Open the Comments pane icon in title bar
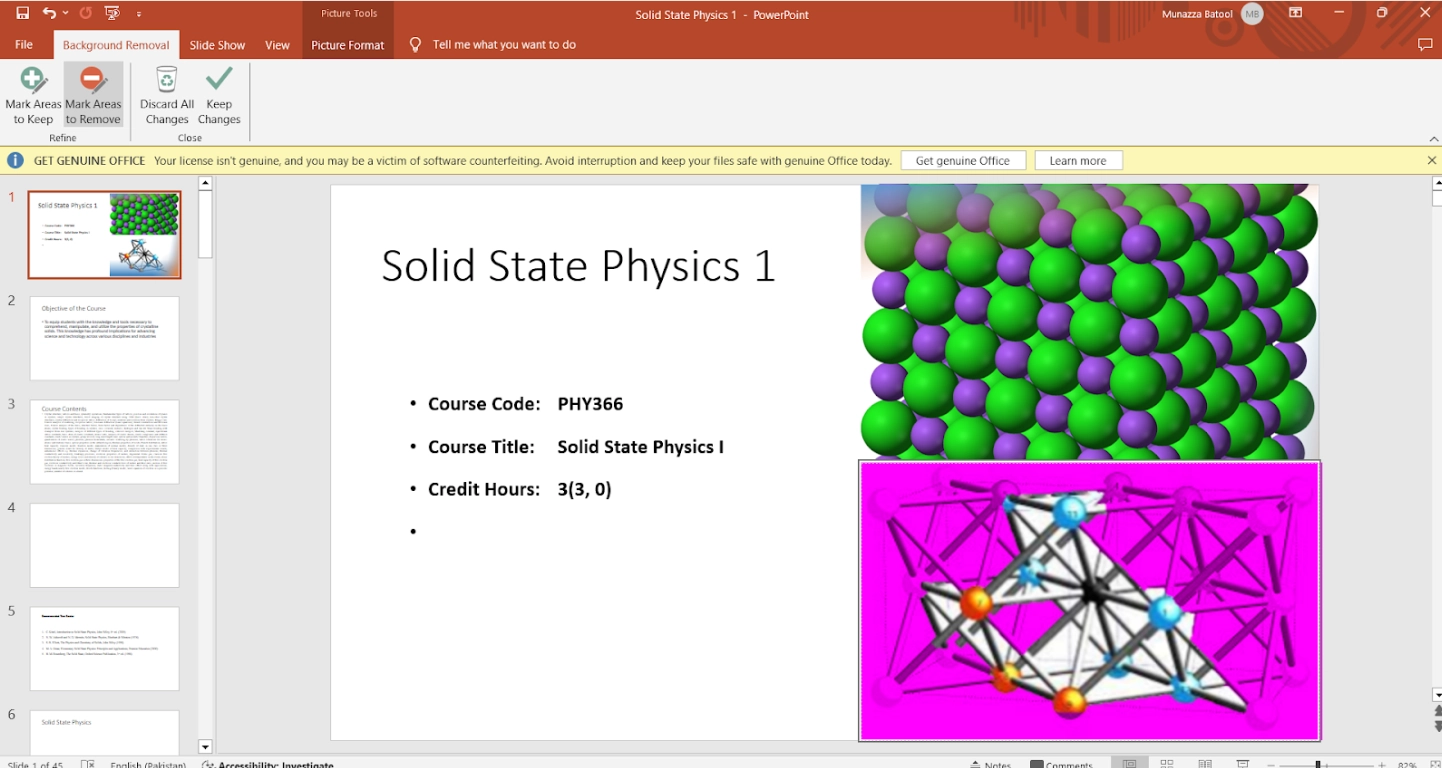This screenshot has width=1442, height=768. click(x=1425, y=45)
